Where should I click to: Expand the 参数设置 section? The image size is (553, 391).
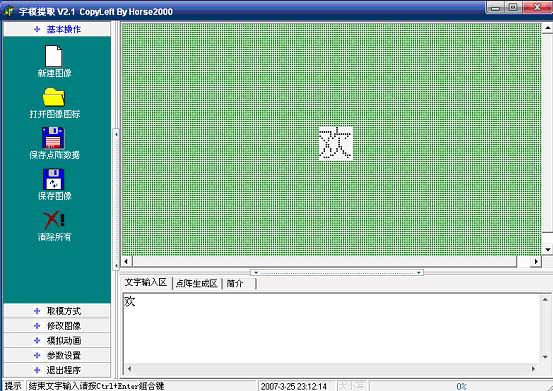coord(57,355)
